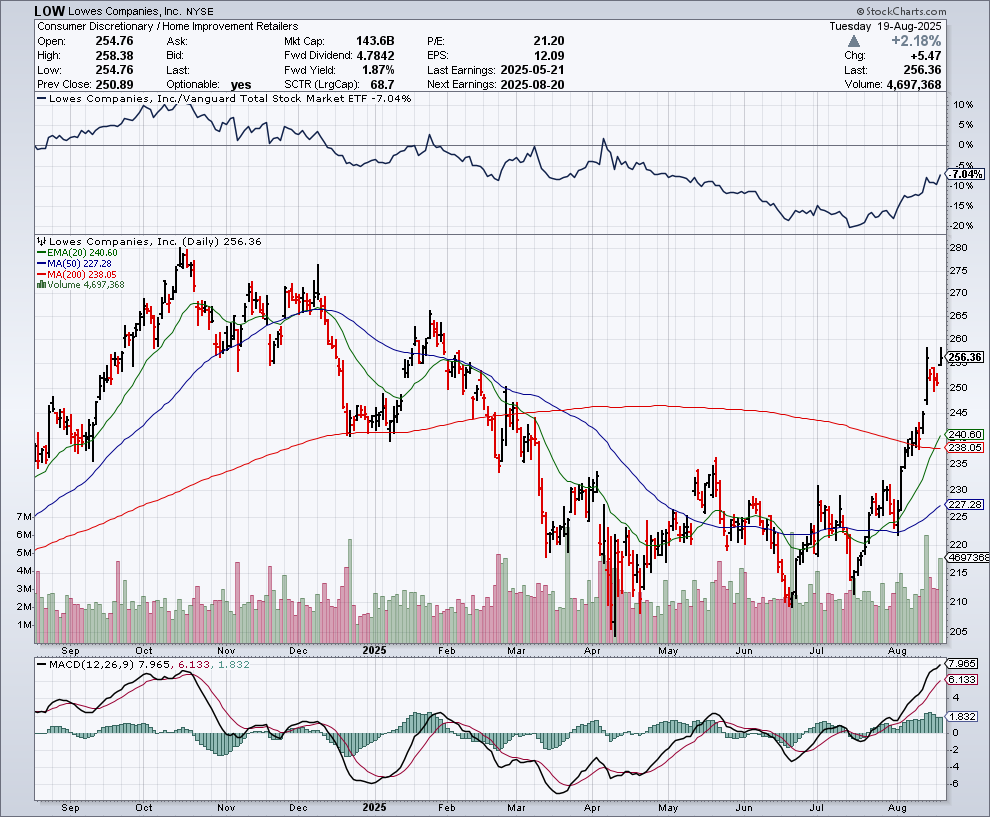This screenshot has height=817, width=990.
Task: Click the Optionable 'yes' value
Action: click(241, 85)
